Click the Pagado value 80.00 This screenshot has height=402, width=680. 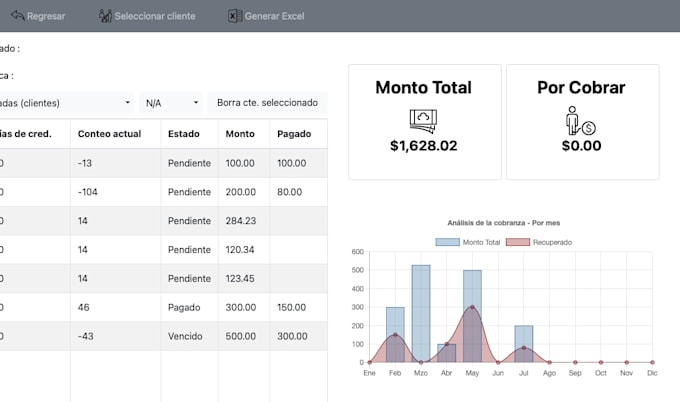click(289, 192)
